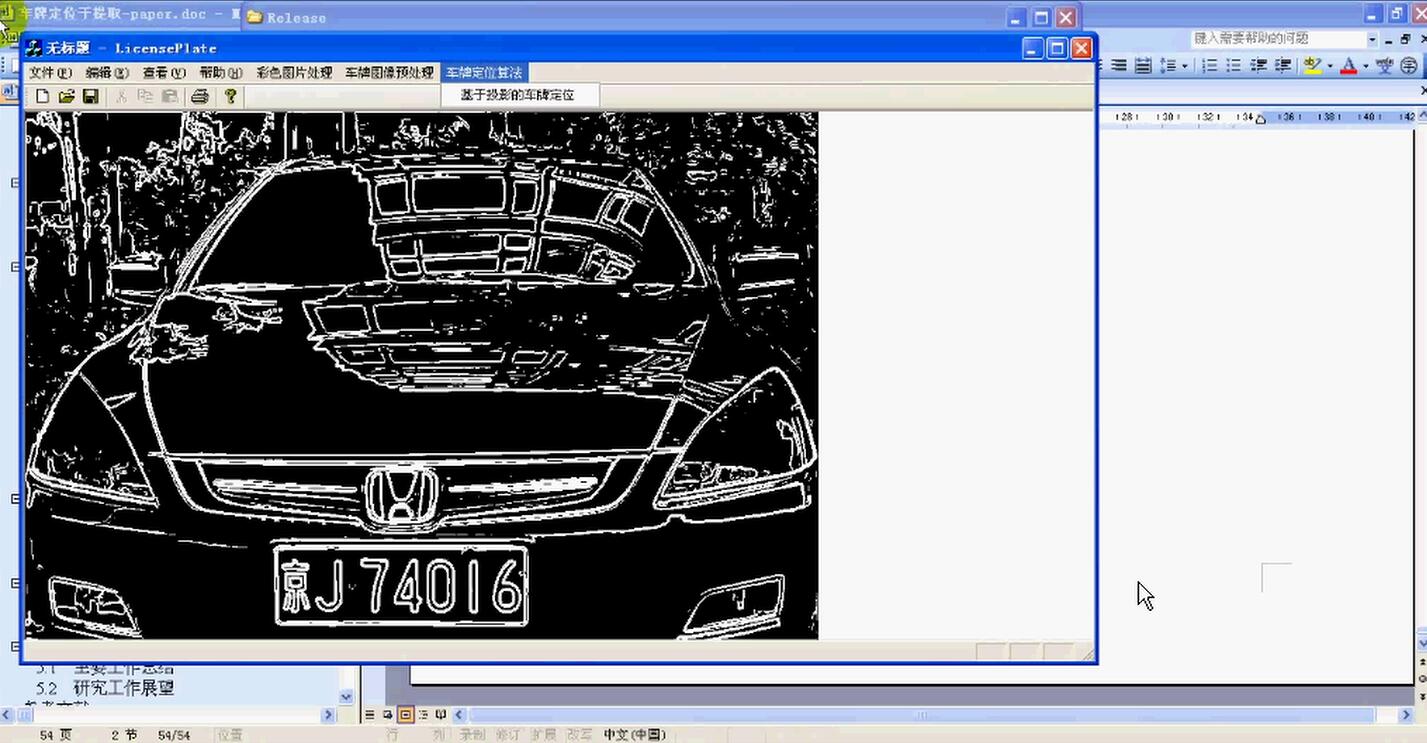Toggle 录制 indicator in Word status bar
The height and width of the screenshot is (743, 1427).
[471, 734]
